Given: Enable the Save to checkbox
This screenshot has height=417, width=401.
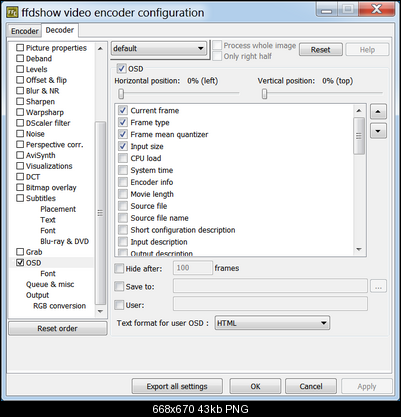Looking at the screenshot, I should (x=119, y=286).
